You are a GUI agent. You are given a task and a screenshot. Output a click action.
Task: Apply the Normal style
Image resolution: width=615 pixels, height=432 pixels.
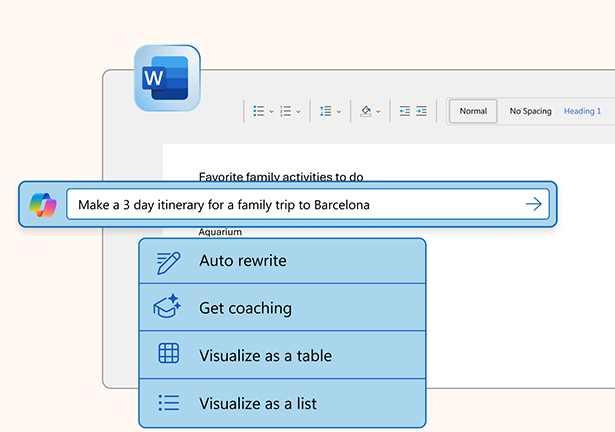[473, 111]
